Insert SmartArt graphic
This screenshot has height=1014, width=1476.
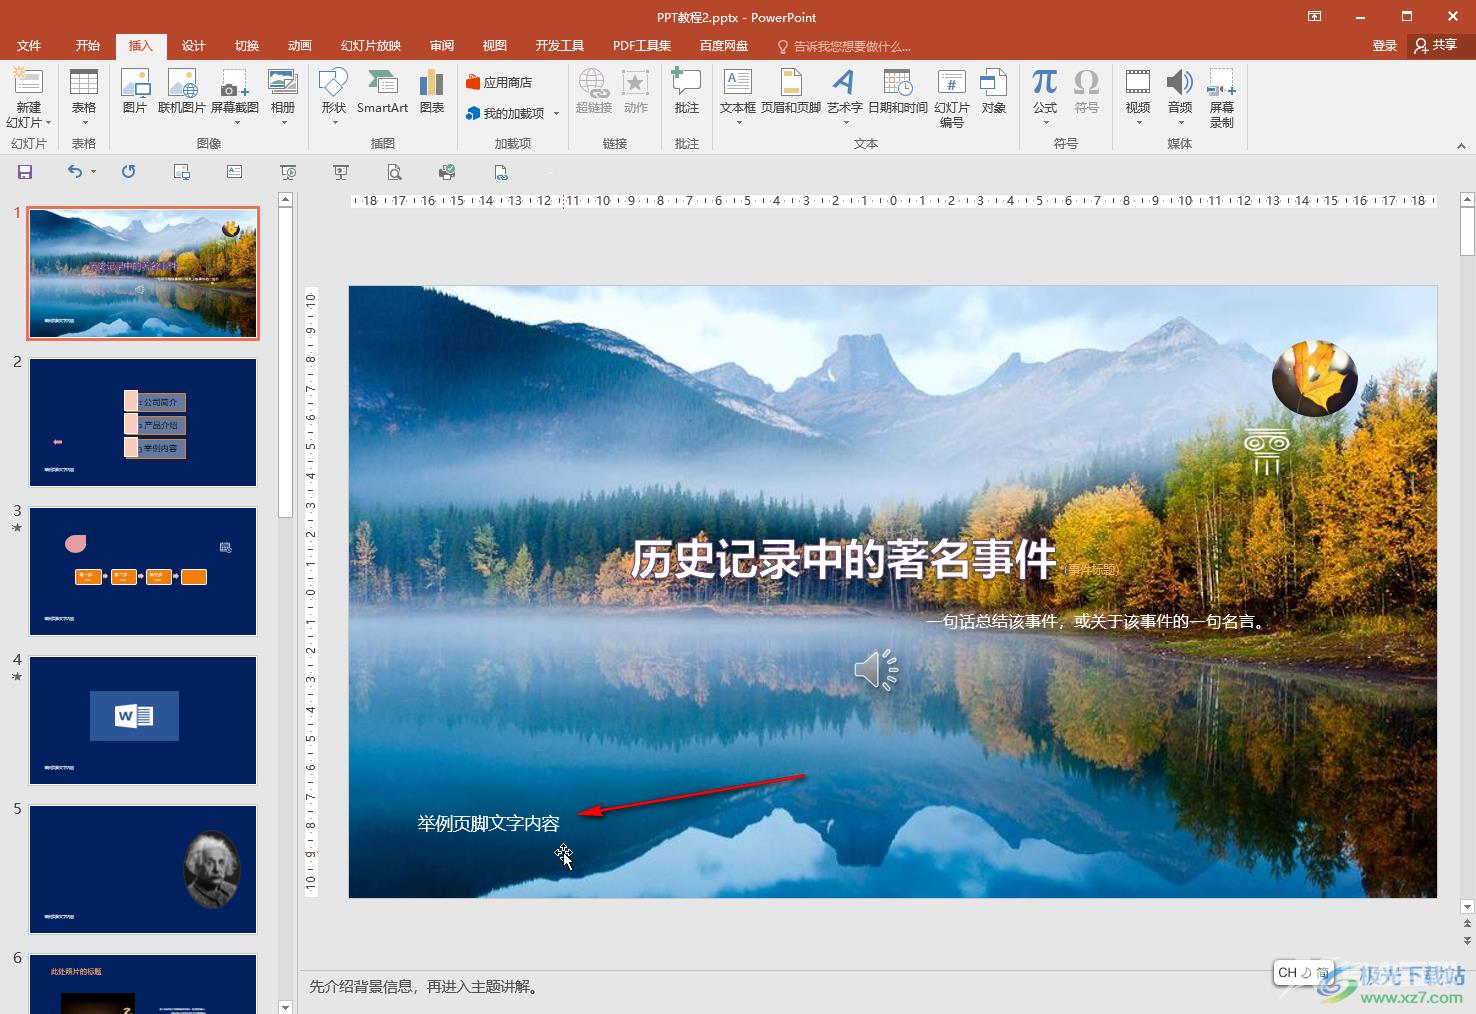pos(382,92)
